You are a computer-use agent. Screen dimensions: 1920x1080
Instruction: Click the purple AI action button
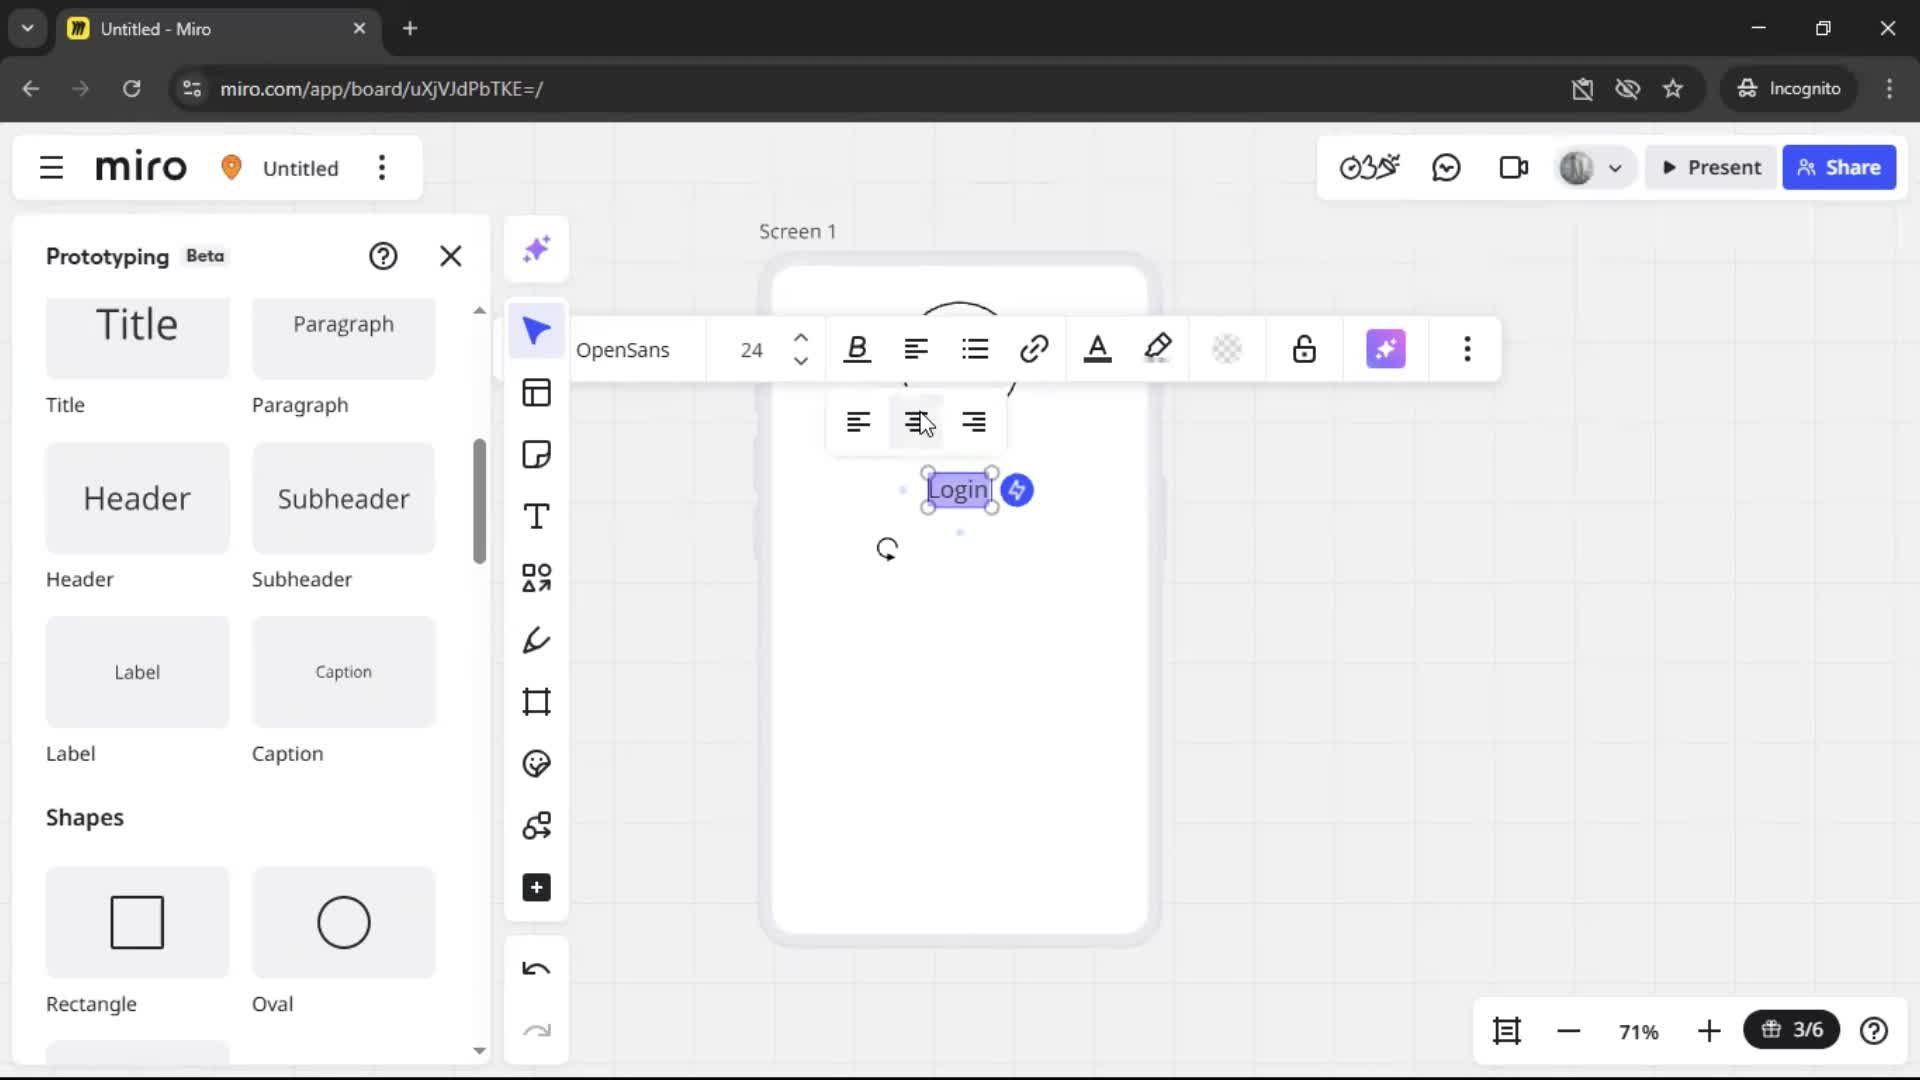(1386, 349)
